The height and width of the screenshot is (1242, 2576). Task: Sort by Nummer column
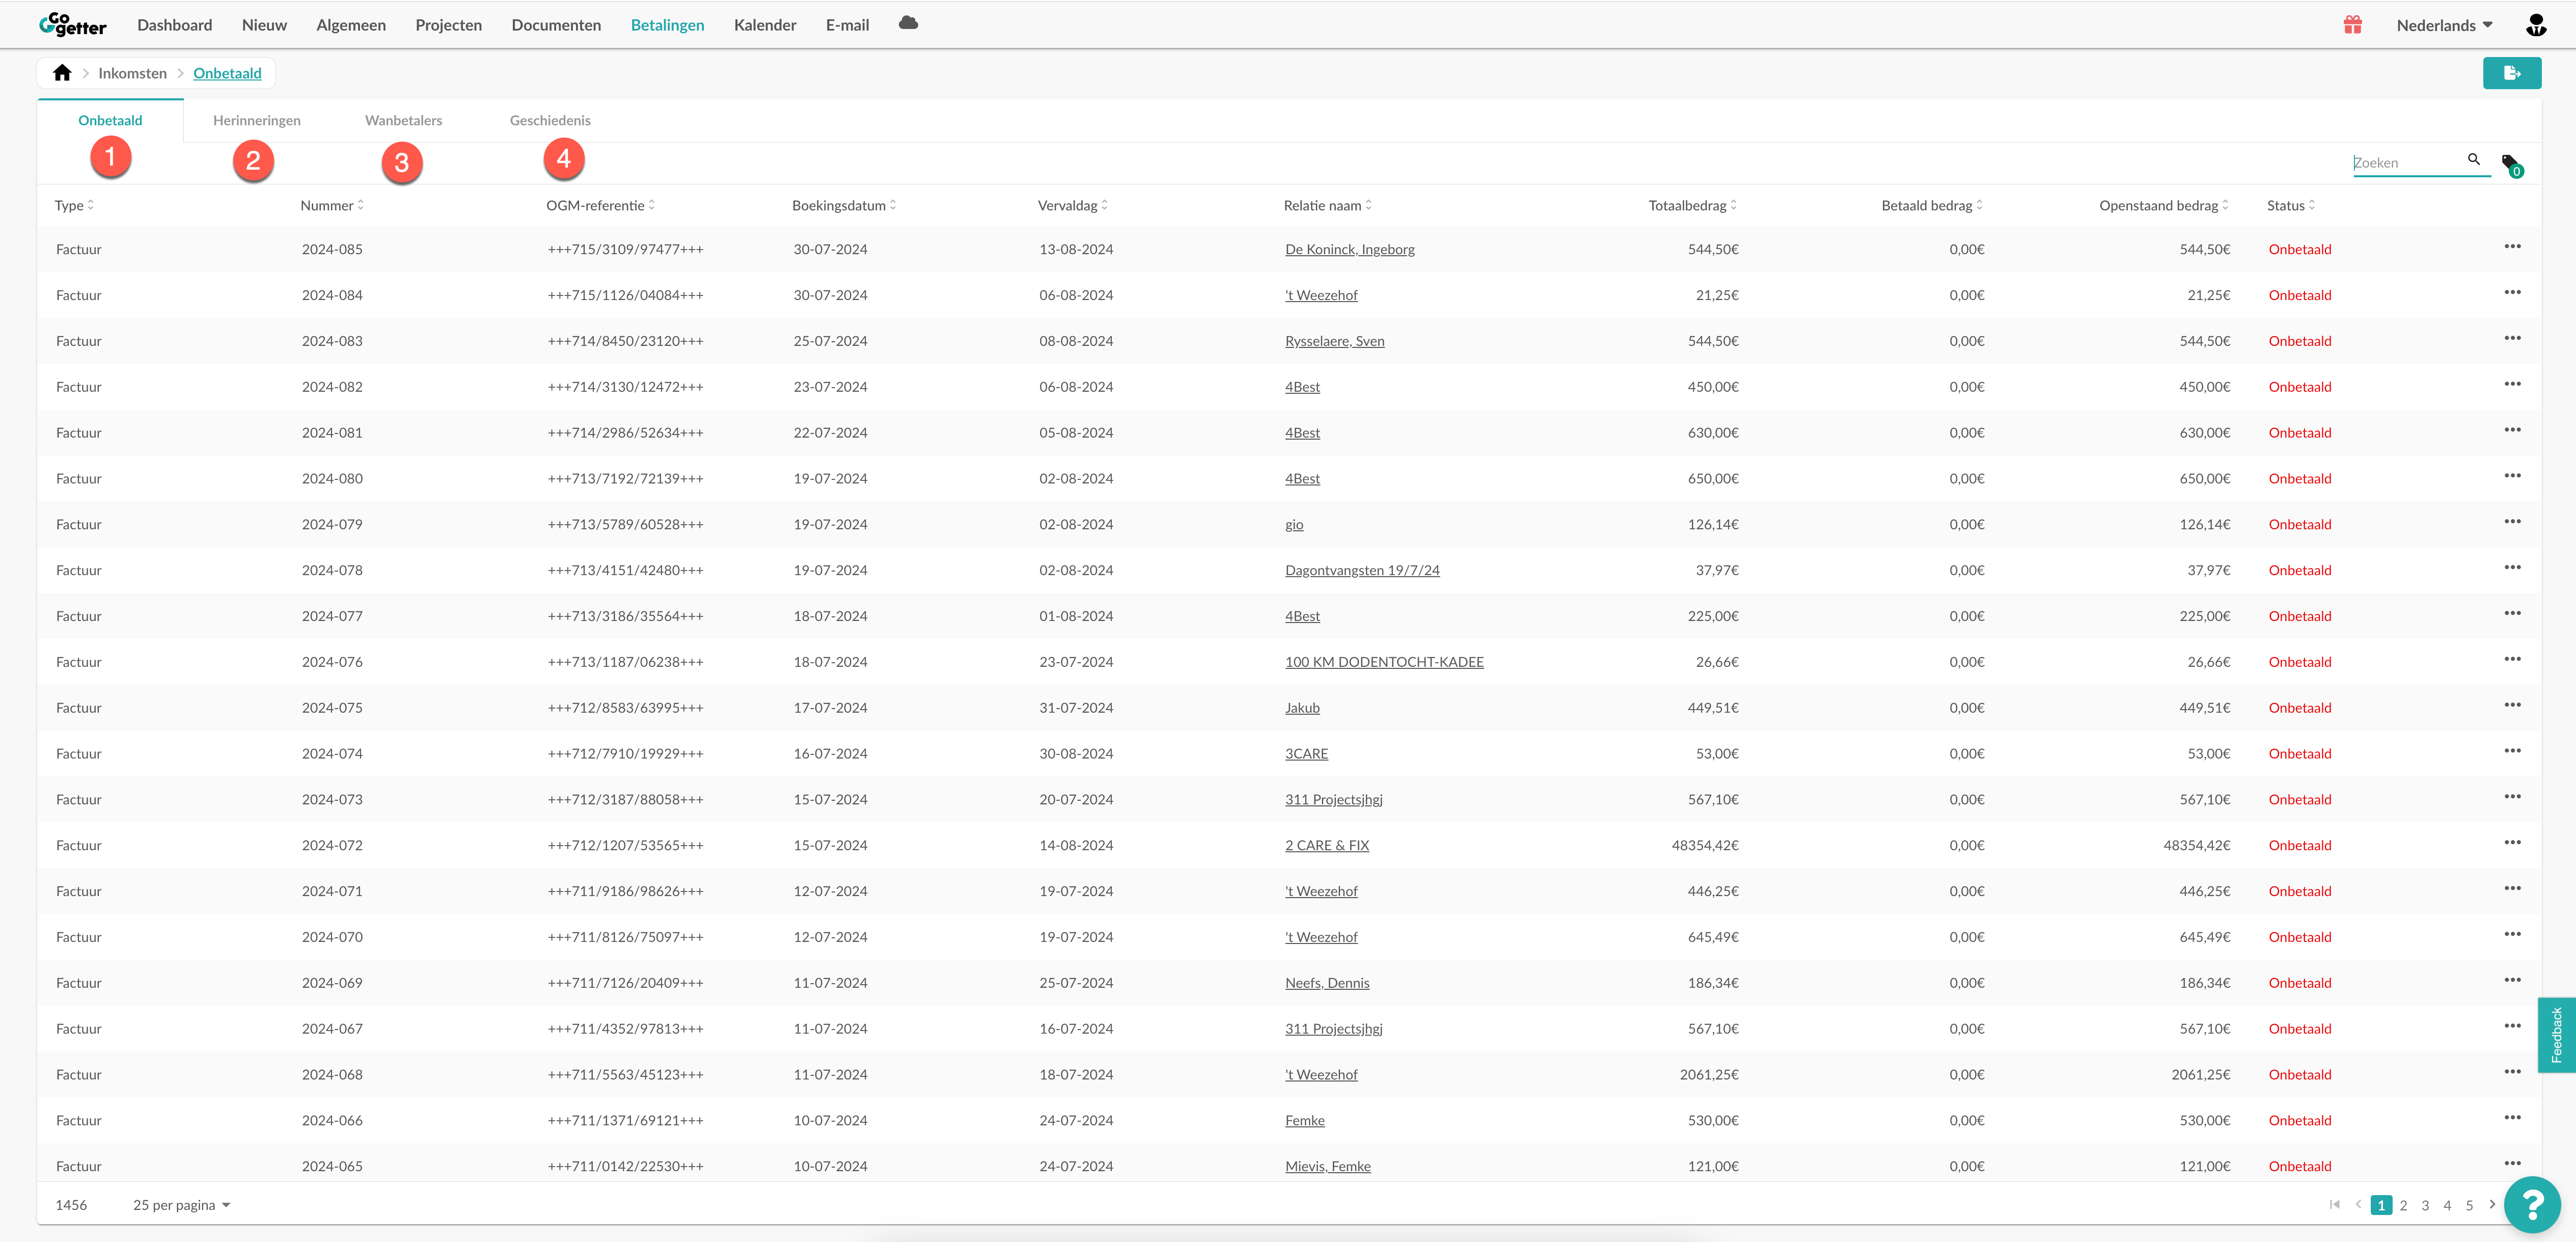tap(332, 206)
